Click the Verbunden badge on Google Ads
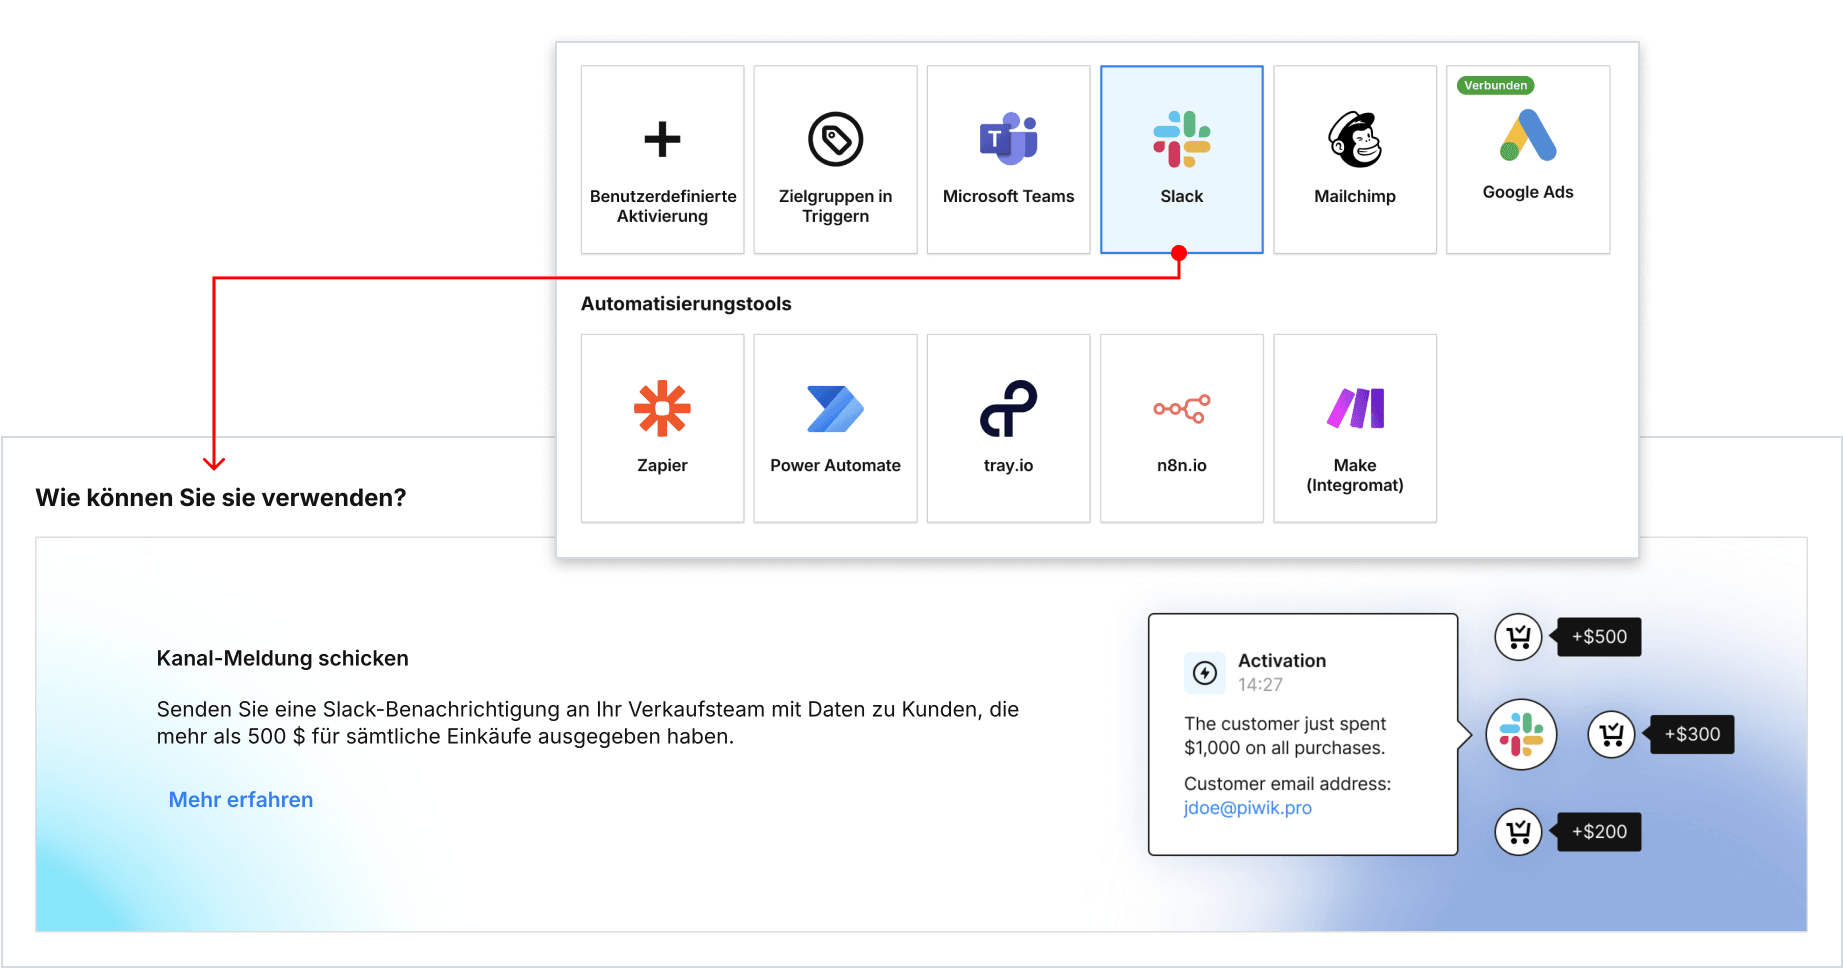The width and height of the screenshot is (1843, 968). tap(1495, 85)
